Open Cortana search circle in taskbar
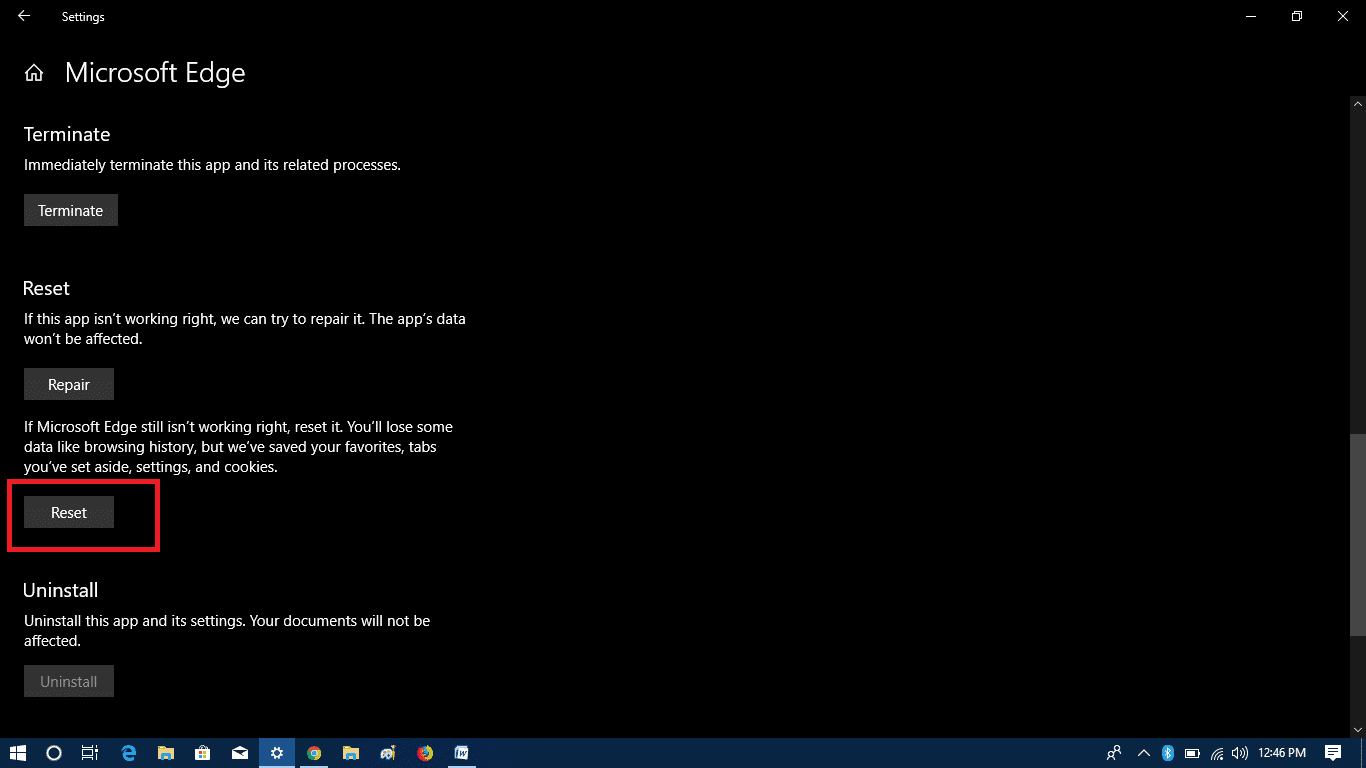 (54, 753)
